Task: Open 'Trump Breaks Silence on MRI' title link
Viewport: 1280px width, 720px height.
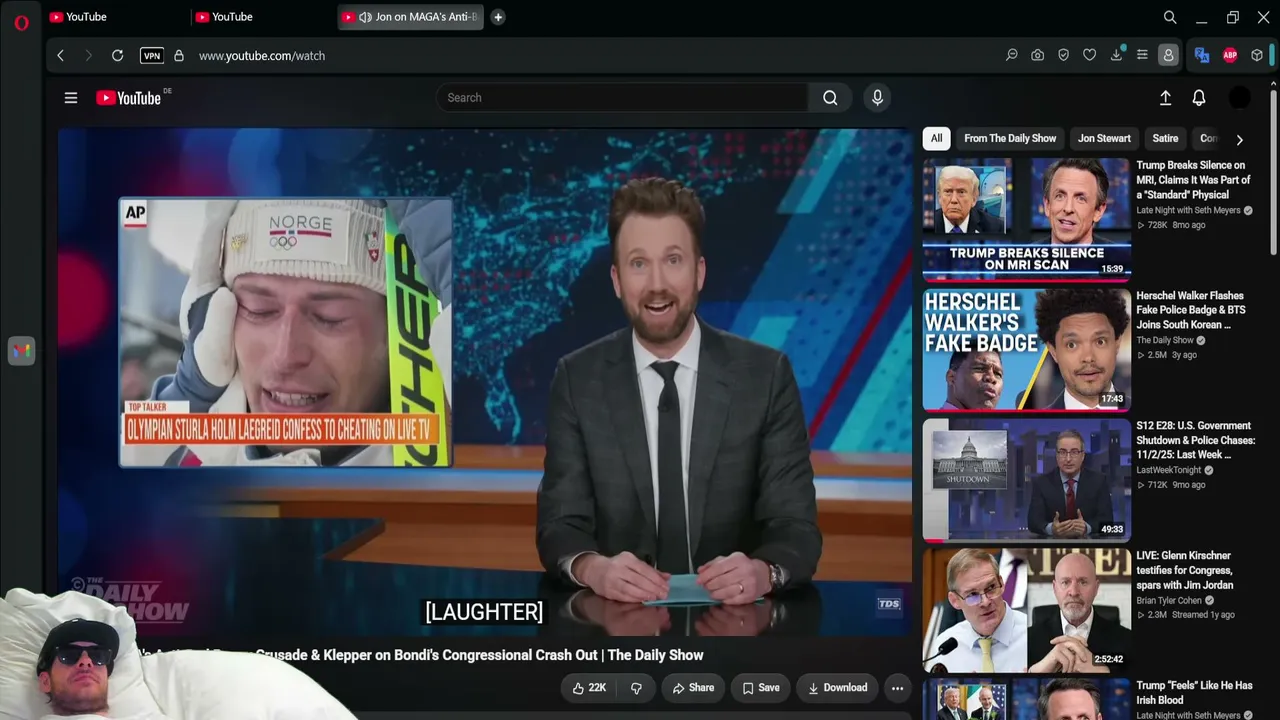Action: pyautogui.click(x=1193, y=180)
